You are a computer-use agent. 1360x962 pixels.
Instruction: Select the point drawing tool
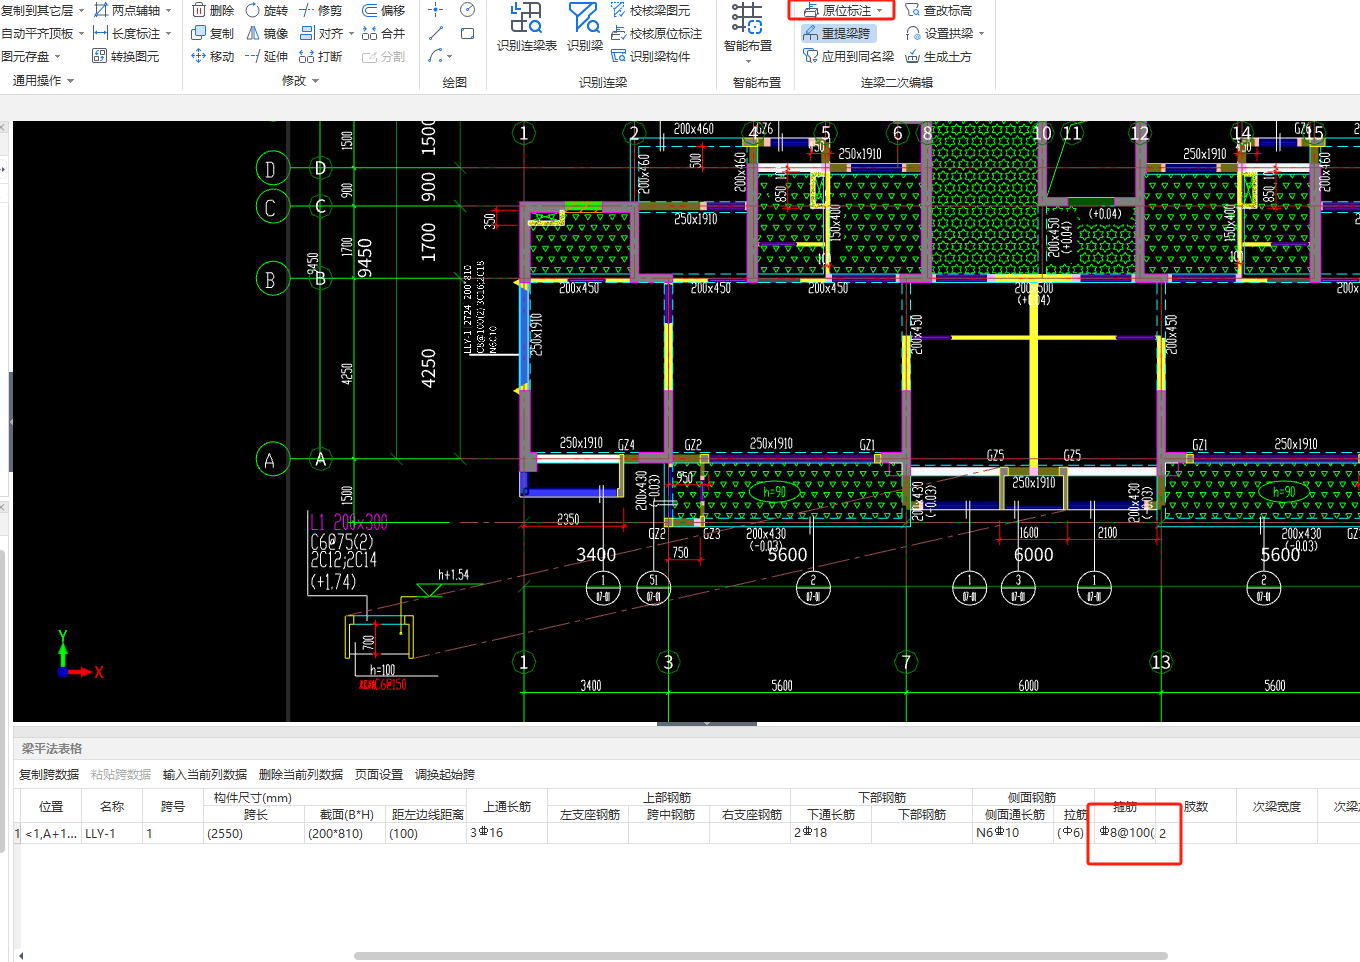click(x=435, y=10)
